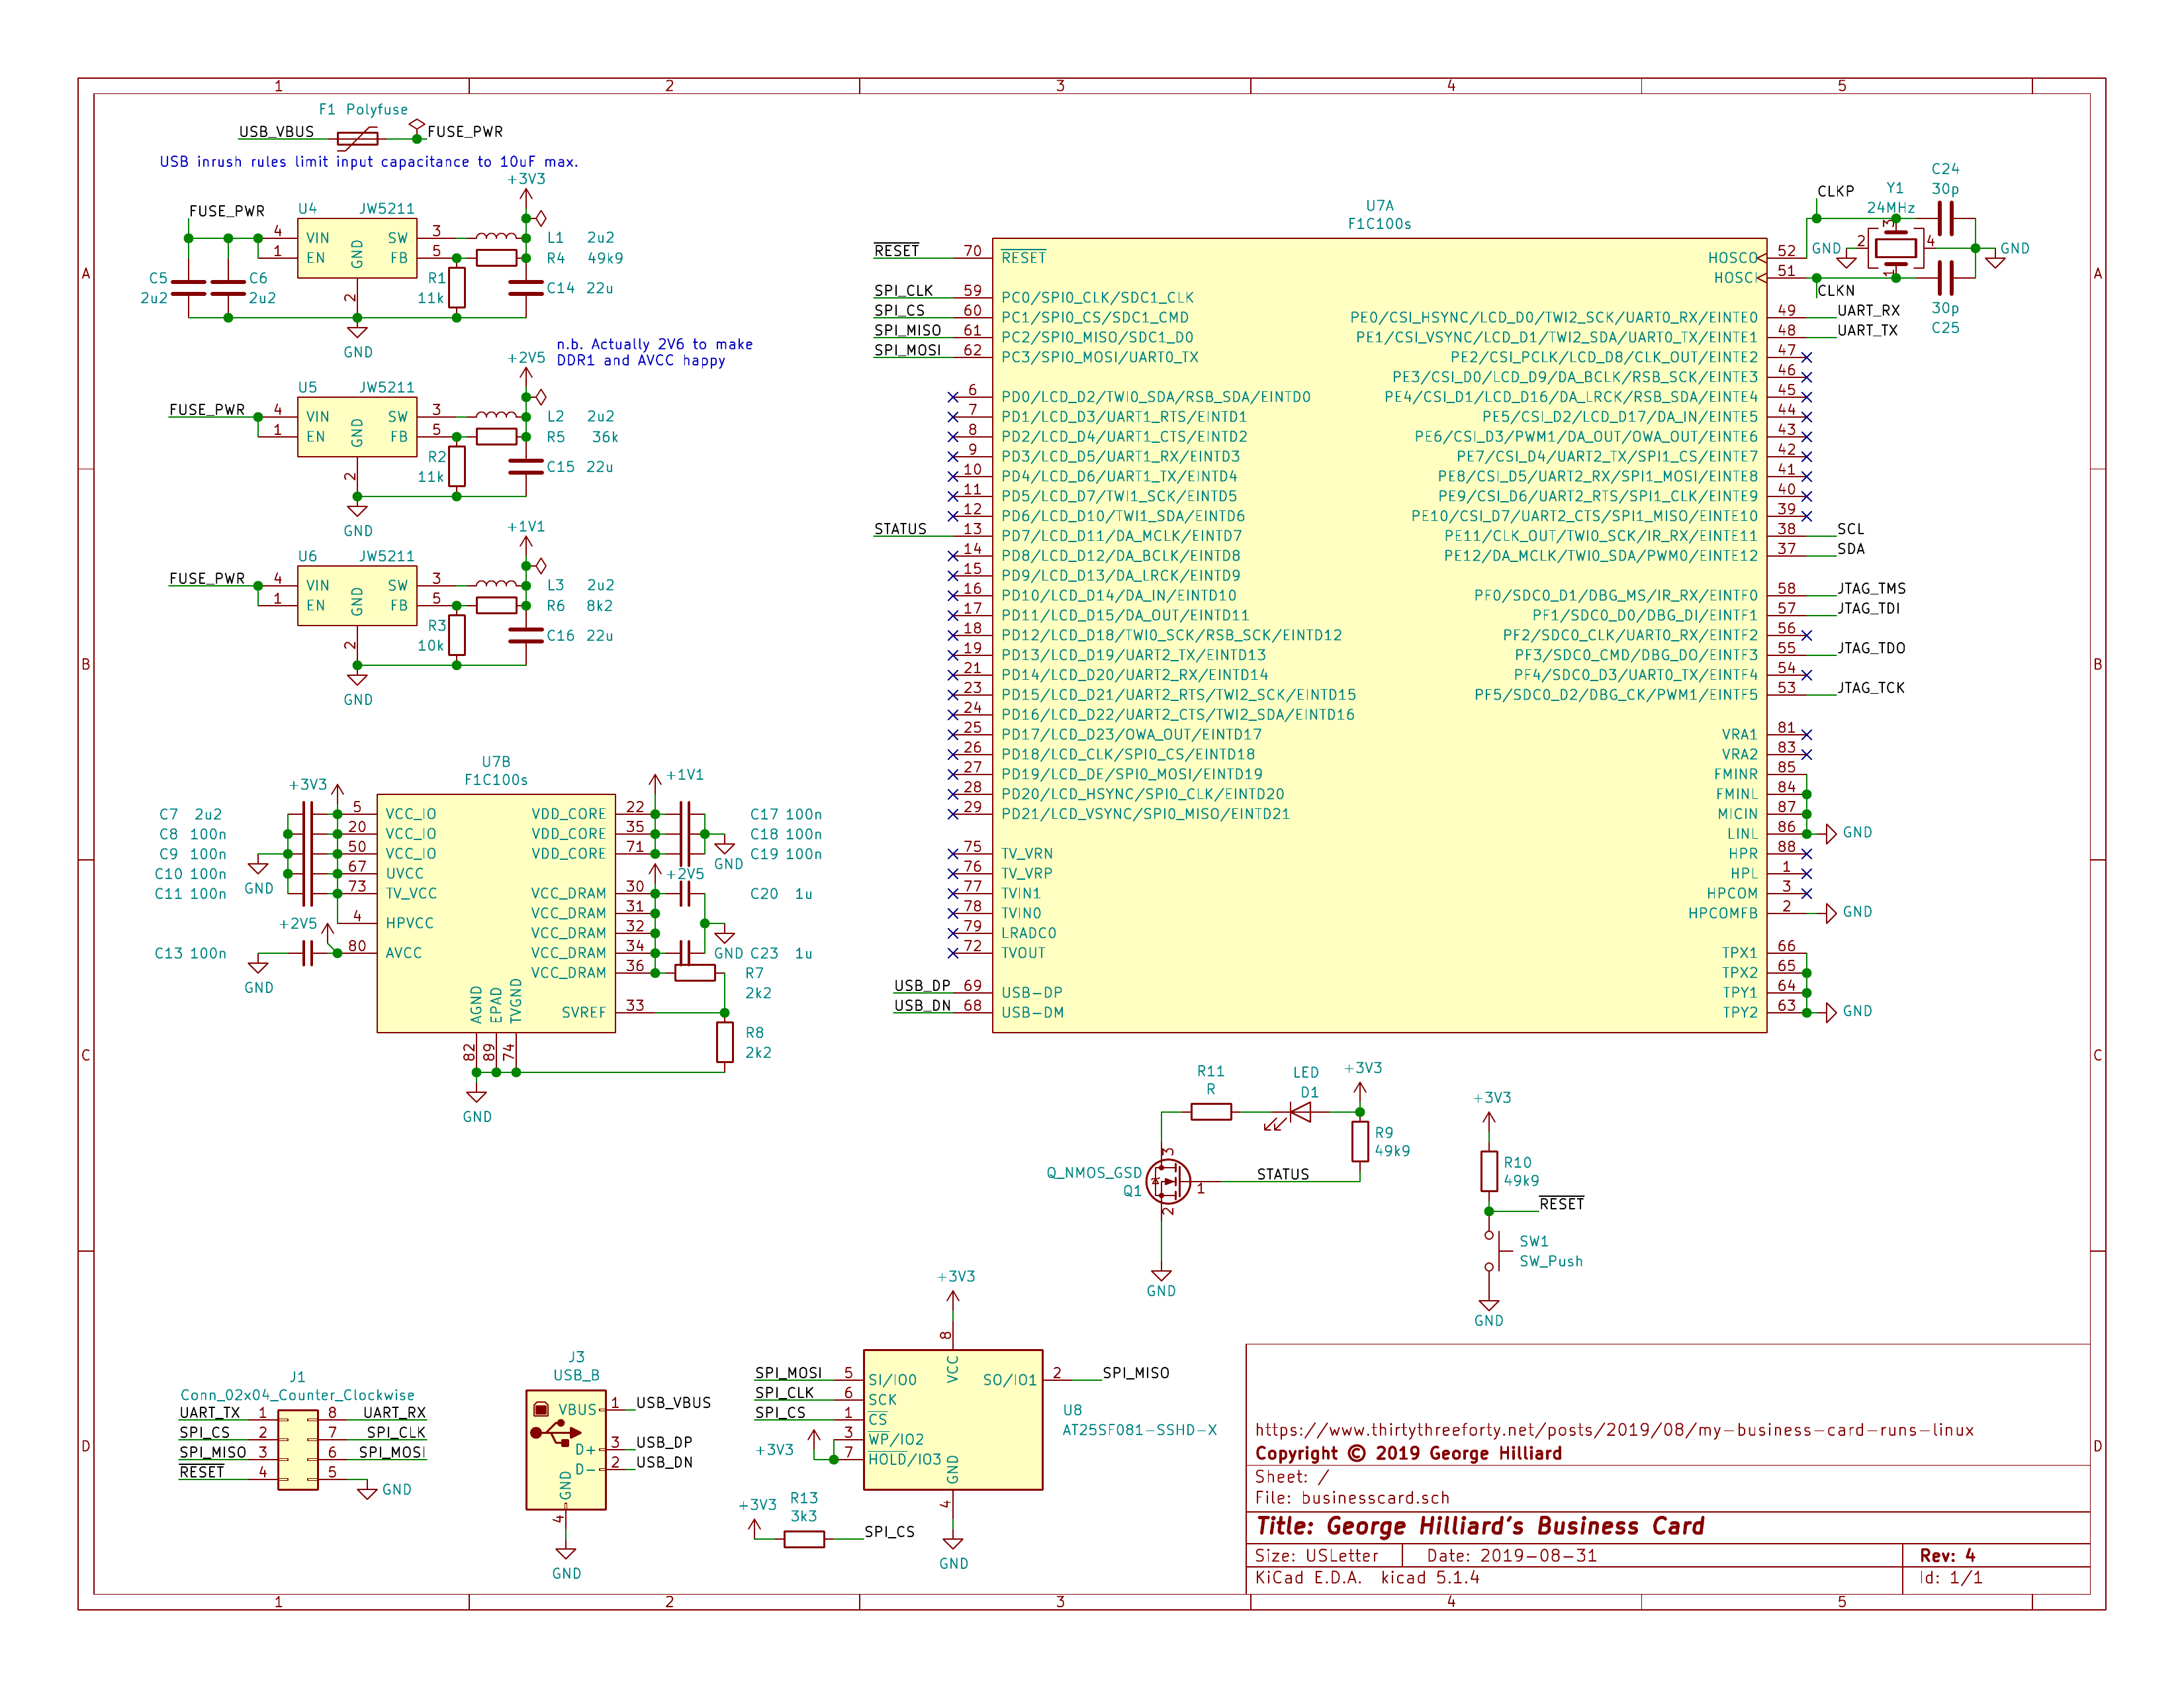The height and width of the screenshot is (1688, 2184).
Task: Click the title text George Hilliard's Business Card
Action: tap(1479, 1526)
